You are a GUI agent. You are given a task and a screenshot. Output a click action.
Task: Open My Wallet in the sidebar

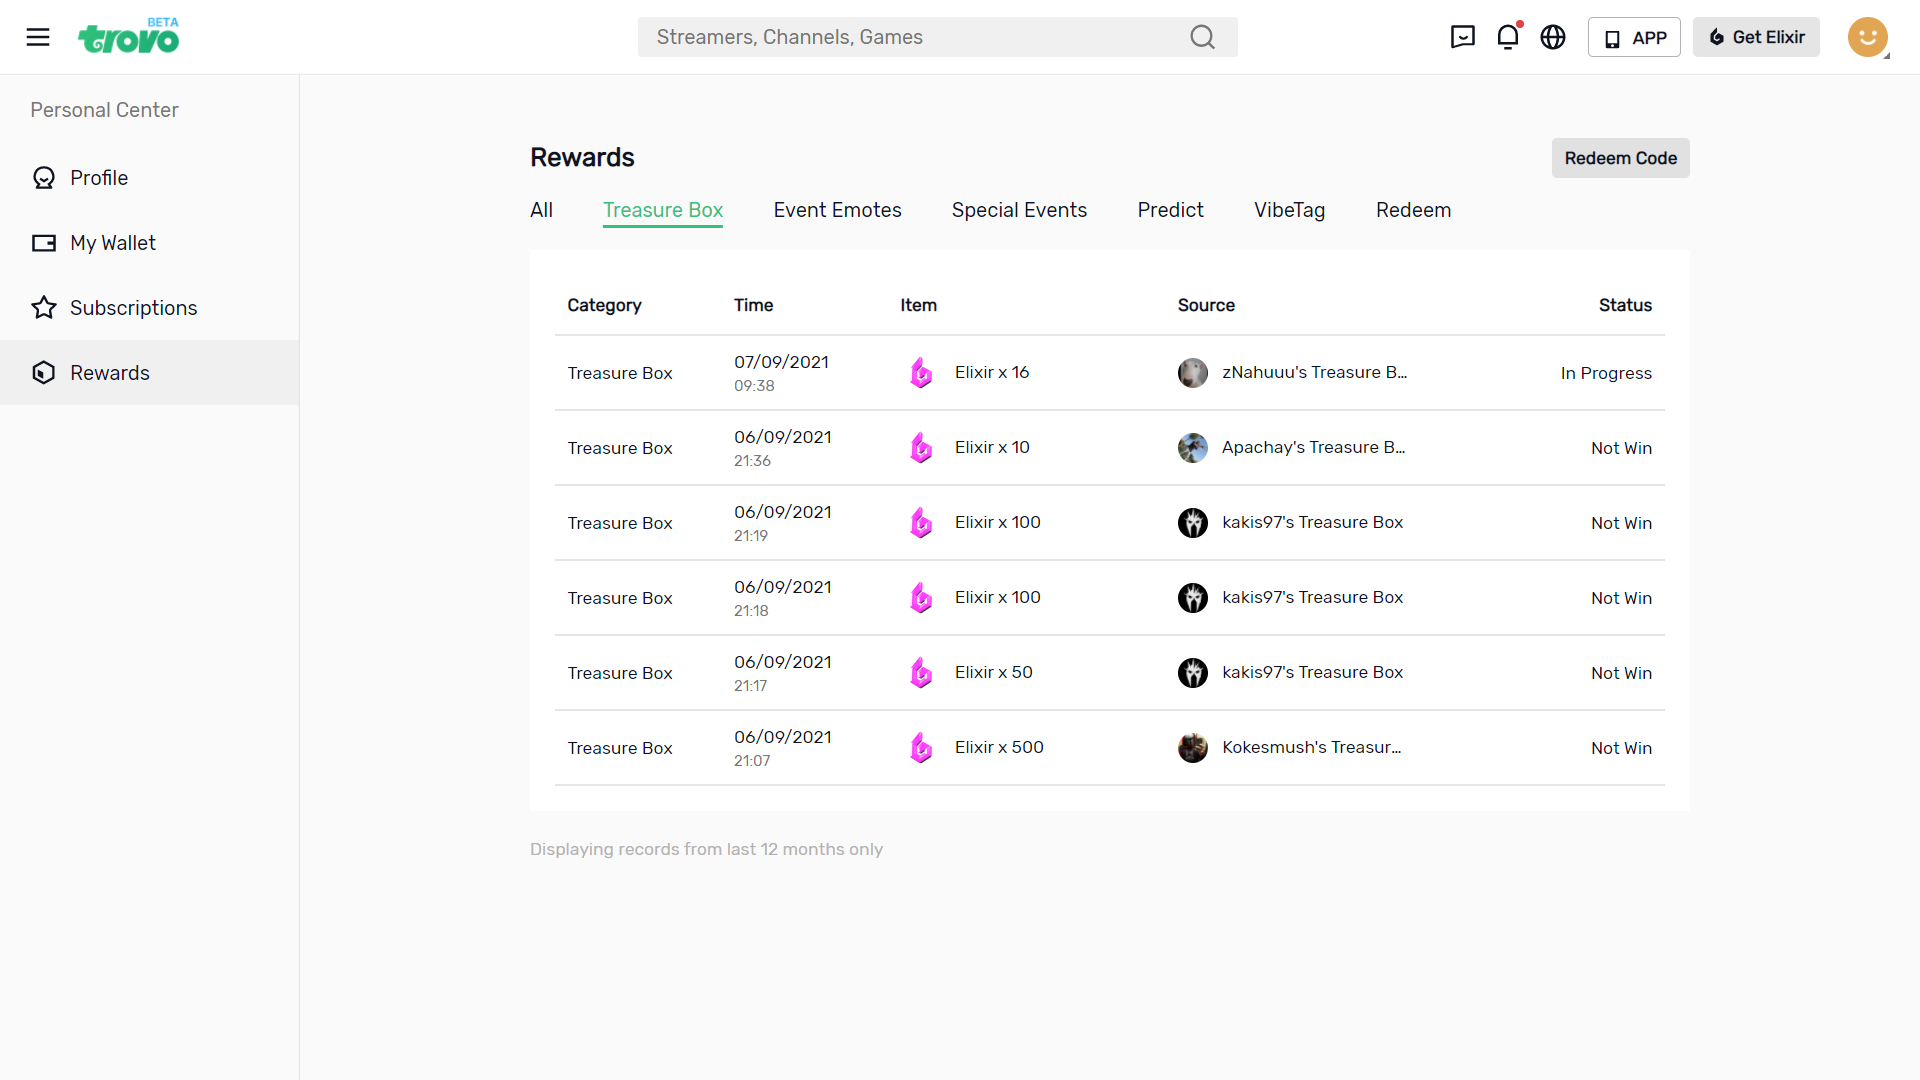[112, 243]
